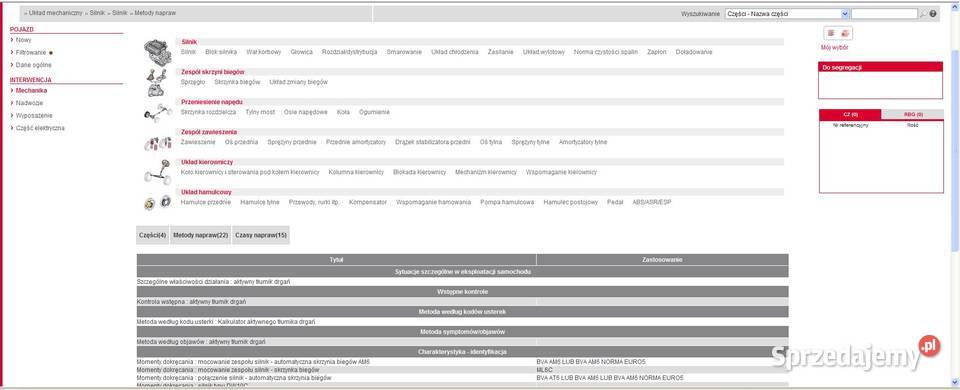This screenshot has height=390, width=960.
Task: Open the Części - Nazwa części dropdown
Action: point(787,13)
